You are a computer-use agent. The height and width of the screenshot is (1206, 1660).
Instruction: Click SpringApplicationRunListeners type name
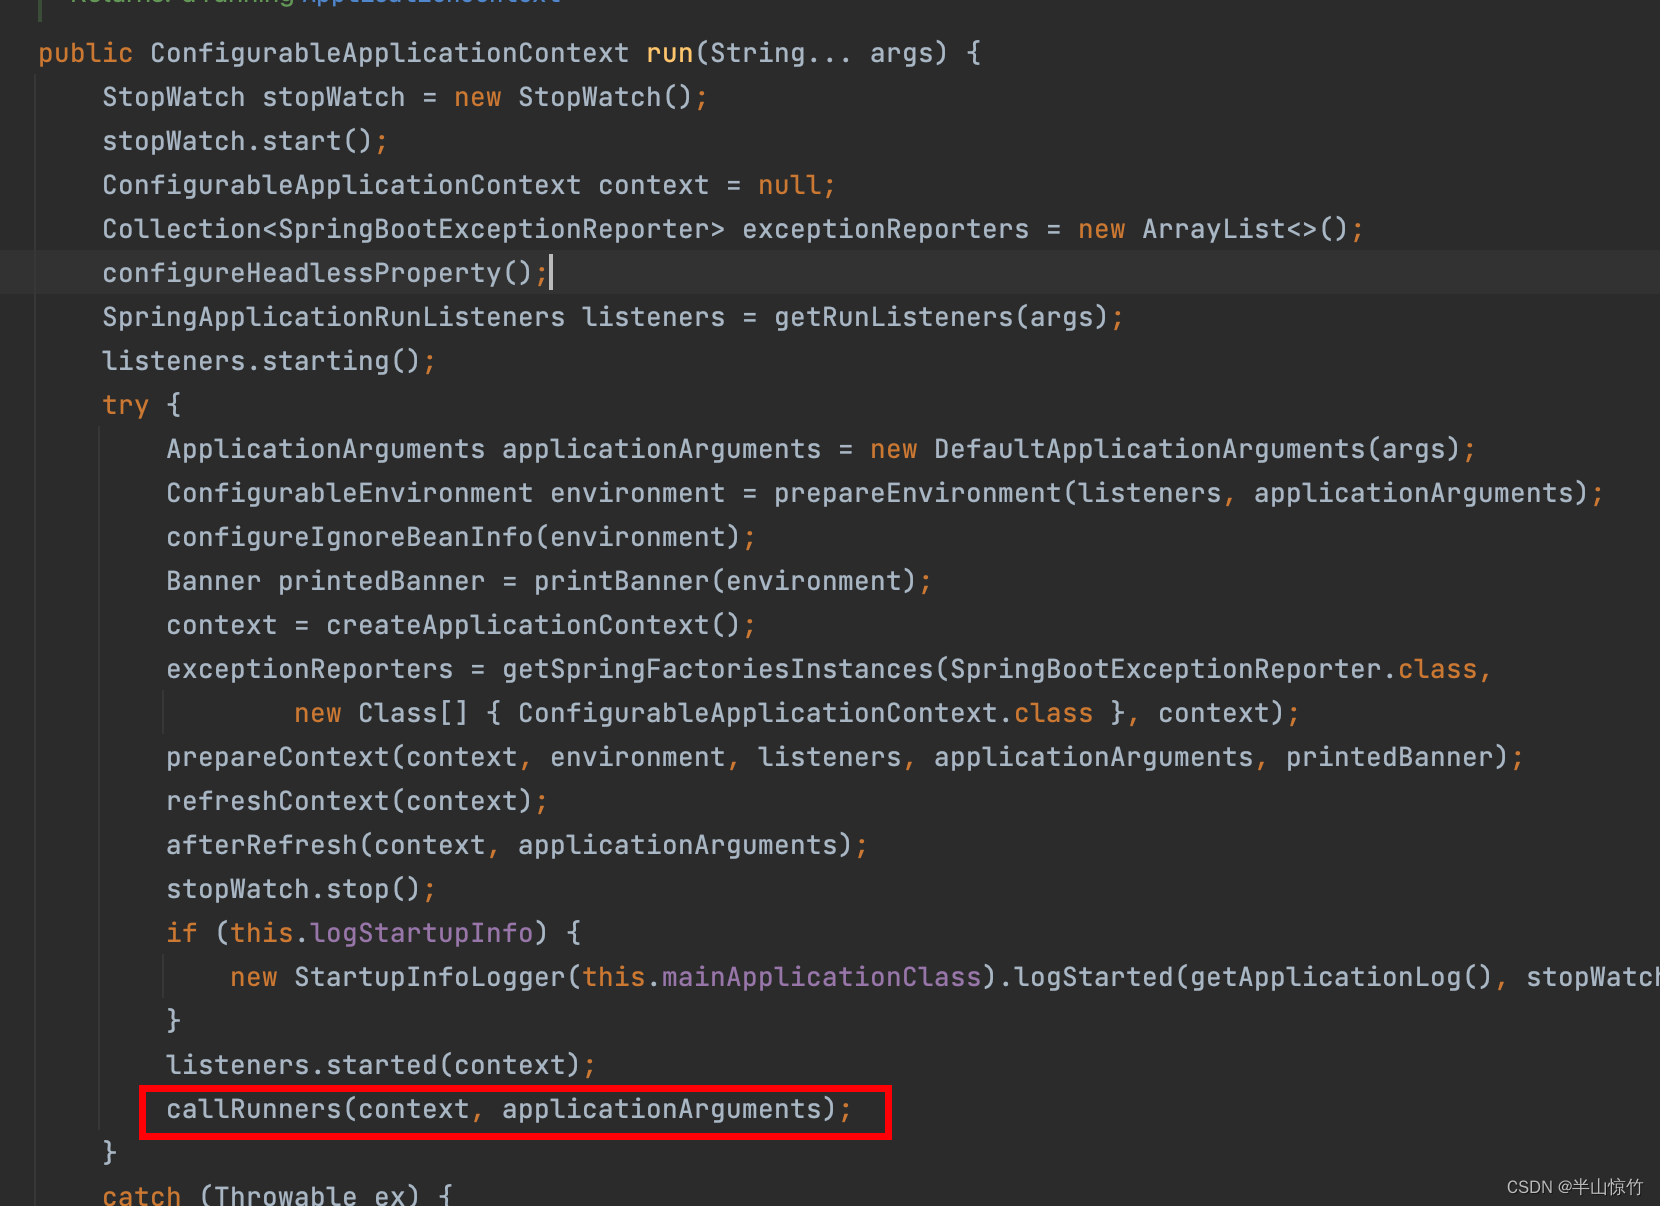click(334, 317)
